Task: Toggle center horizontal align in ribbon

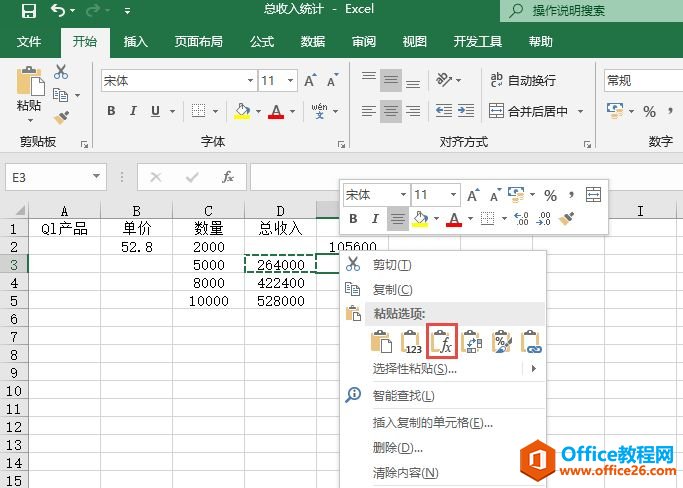Action: point(391,111)
